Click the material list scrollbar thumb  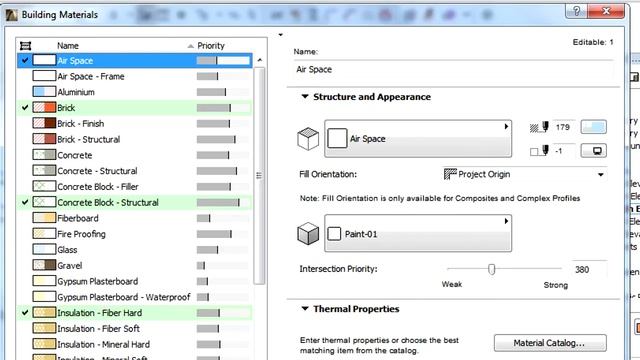(259, 176)
